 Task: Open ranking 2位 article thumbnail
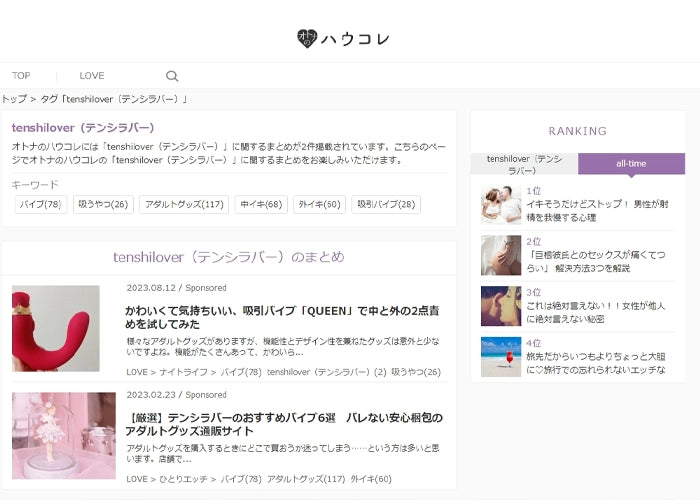501,255
